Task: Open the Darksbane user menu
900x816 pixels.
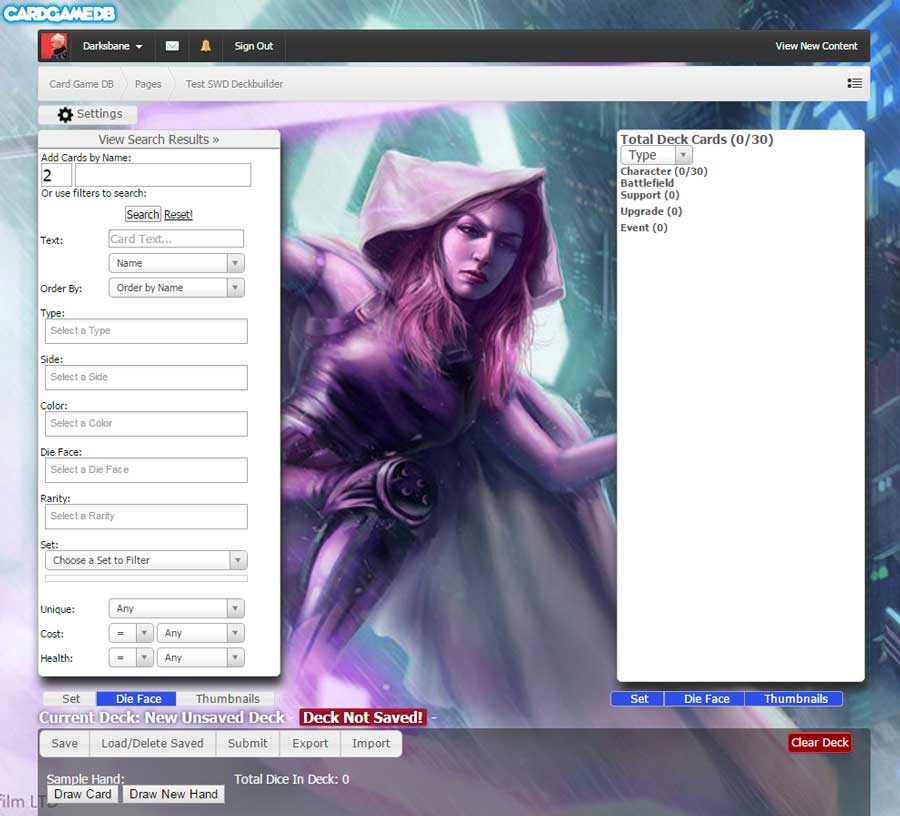Action: [x=112, y=46]
